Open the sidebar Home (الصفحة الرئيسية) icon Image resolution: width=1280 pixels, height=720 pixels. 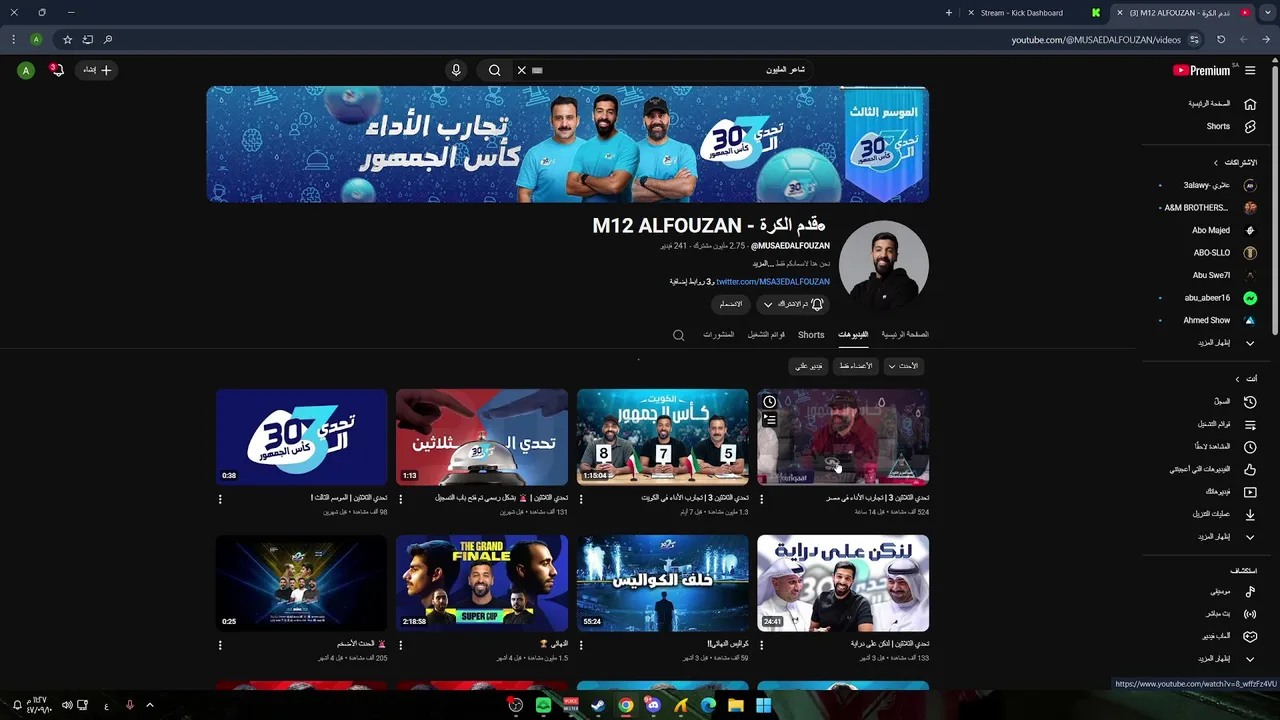point(1250,104)
